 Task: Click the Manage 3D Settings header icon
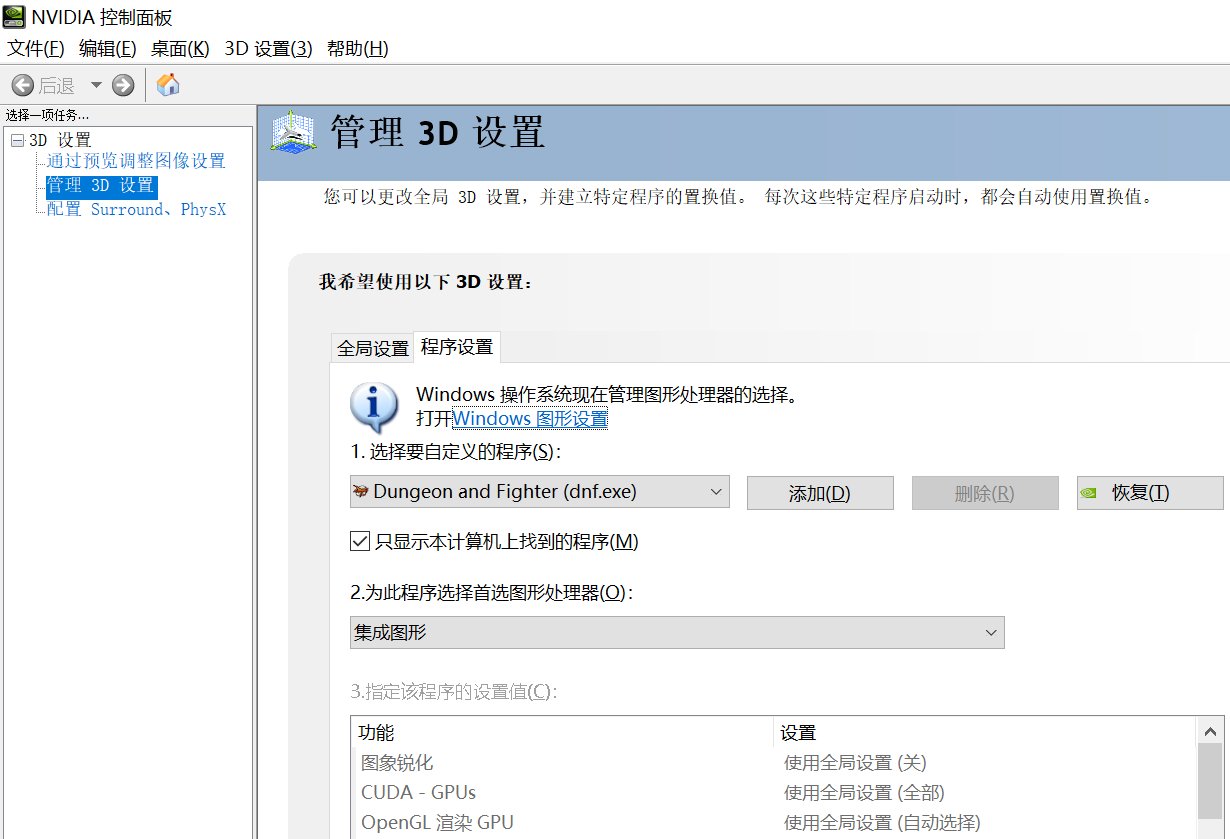click(294, 131)
